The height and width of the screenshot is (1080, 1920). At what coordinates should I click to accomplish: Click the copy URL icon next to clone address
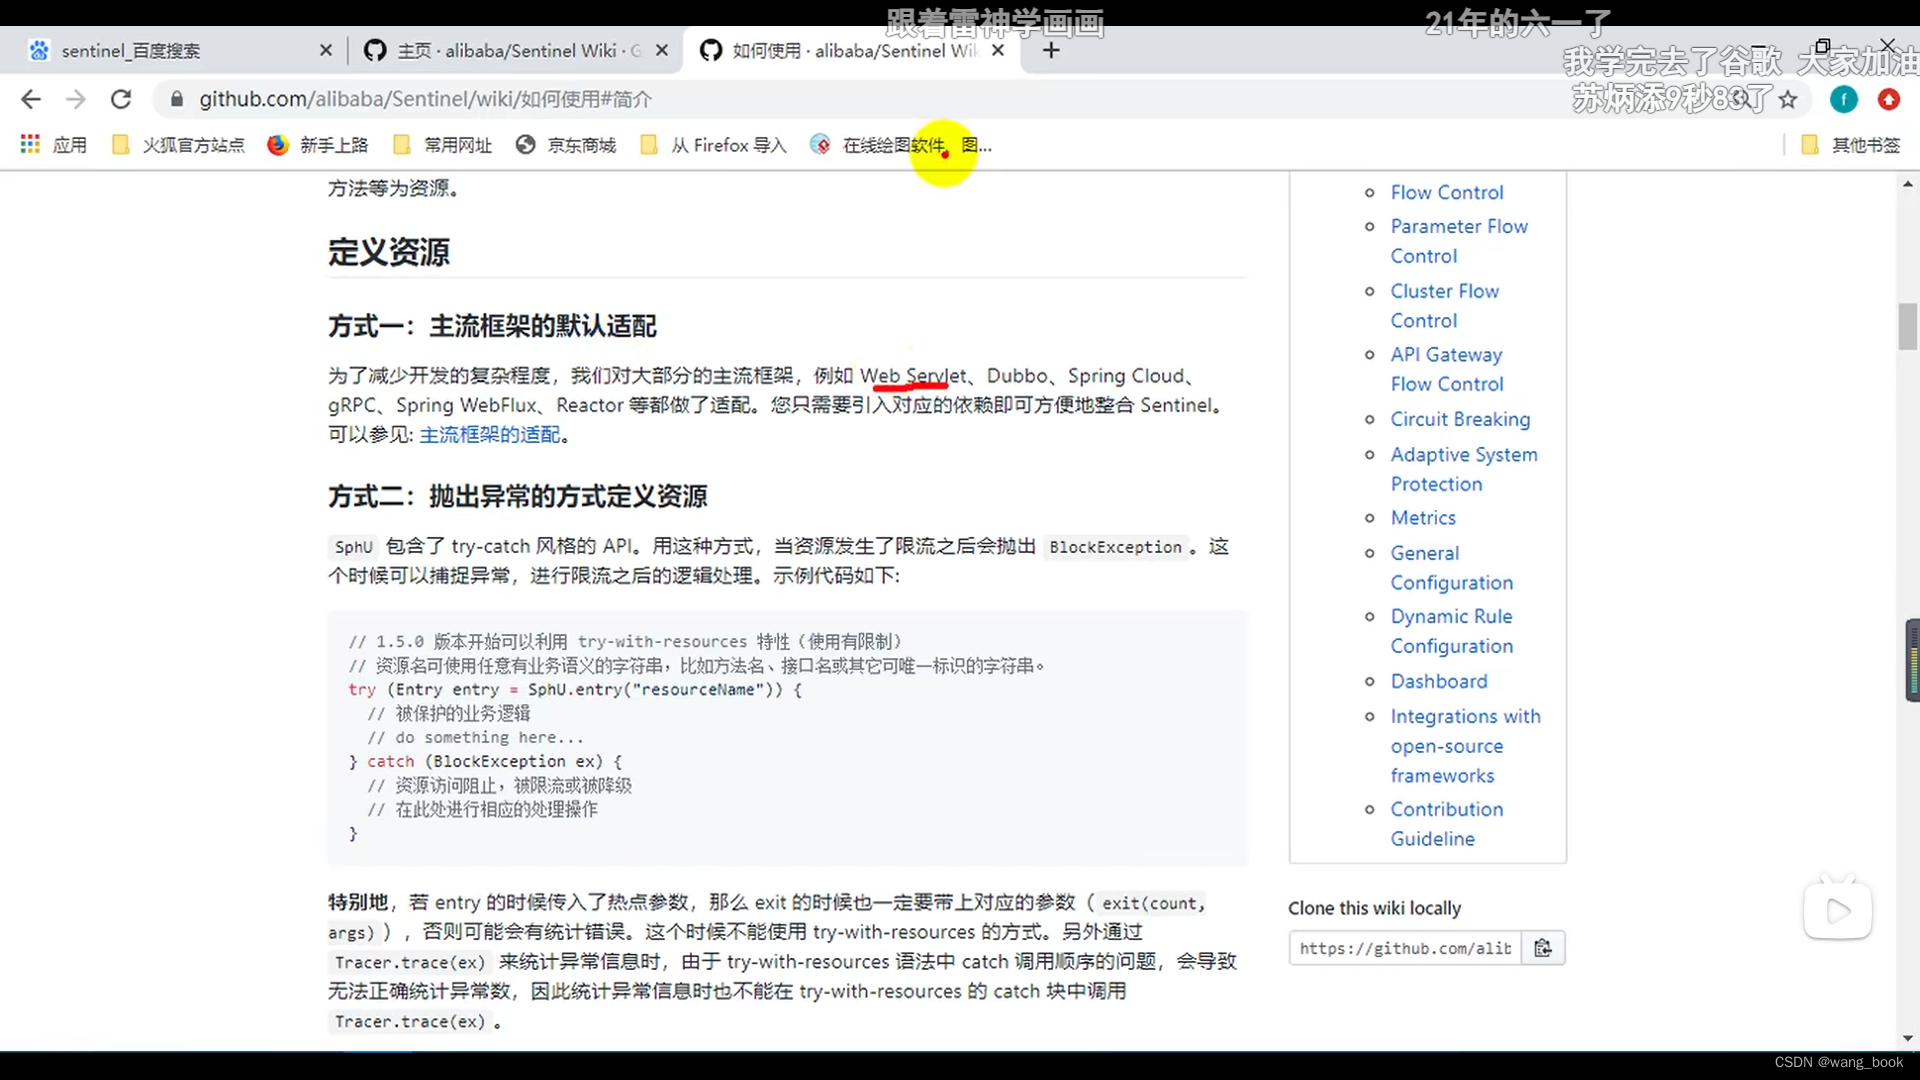1543,948
